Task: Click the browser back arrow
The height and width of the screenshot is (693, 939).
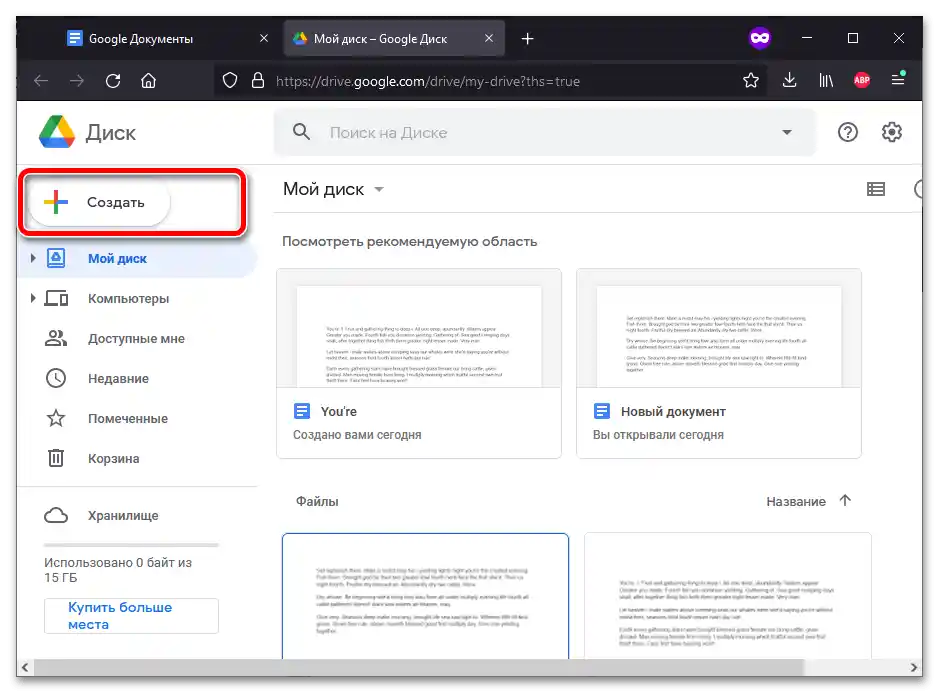Action: coord(41,81)
